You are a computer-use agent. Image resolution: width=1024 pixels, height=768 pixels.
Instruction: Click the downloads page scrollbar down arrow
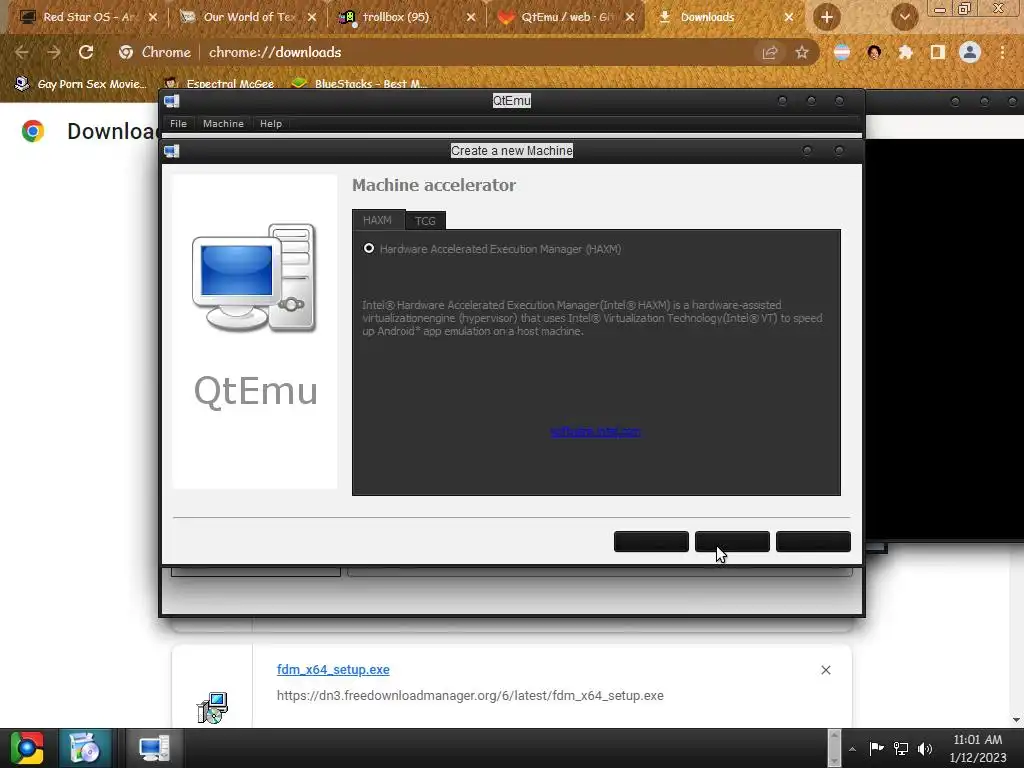[x=1016, y=720]
